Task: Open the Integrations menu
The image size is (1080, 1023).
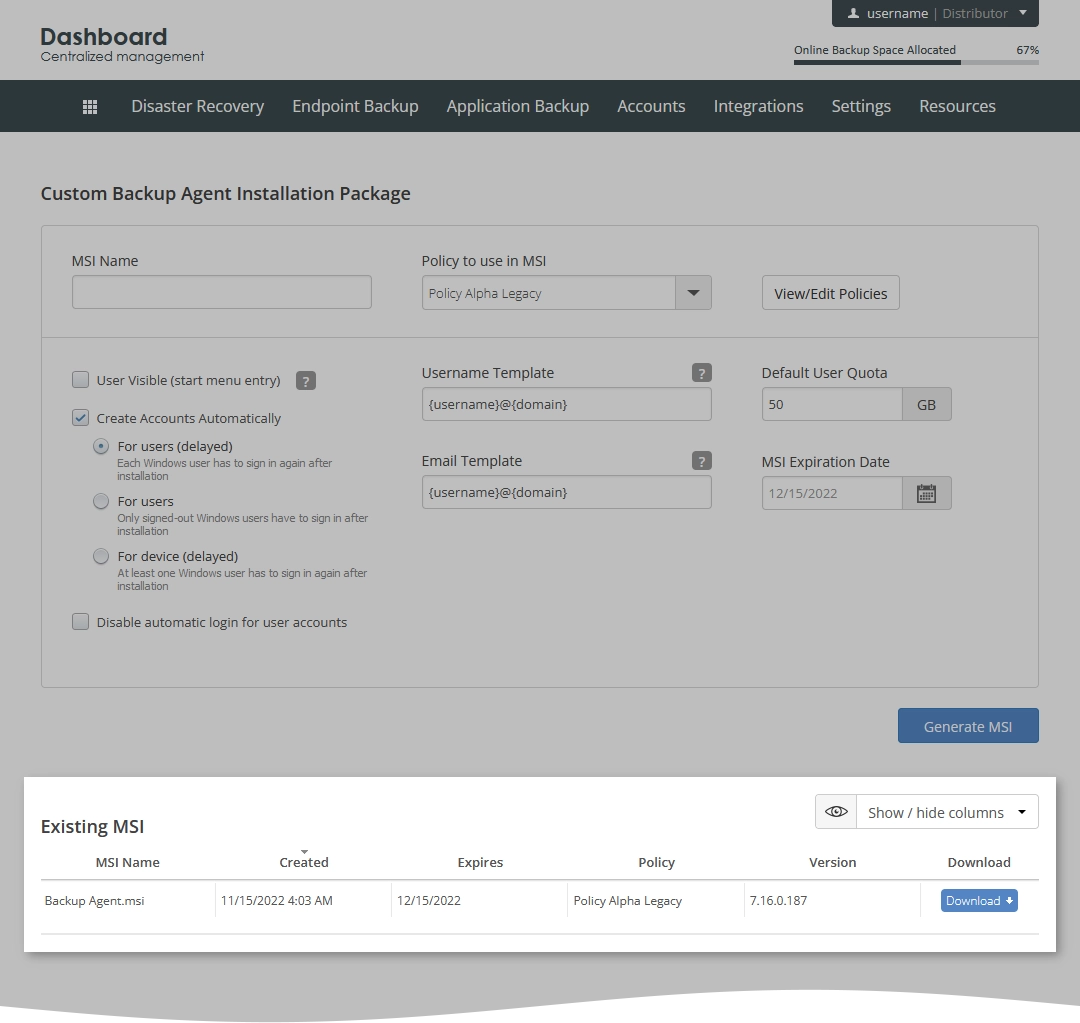Action: pyautogui.click(x=758, y=106)
